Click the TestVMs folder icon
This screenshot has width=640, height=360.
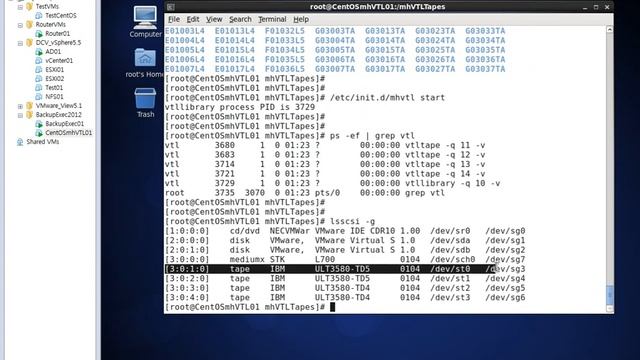29,7
